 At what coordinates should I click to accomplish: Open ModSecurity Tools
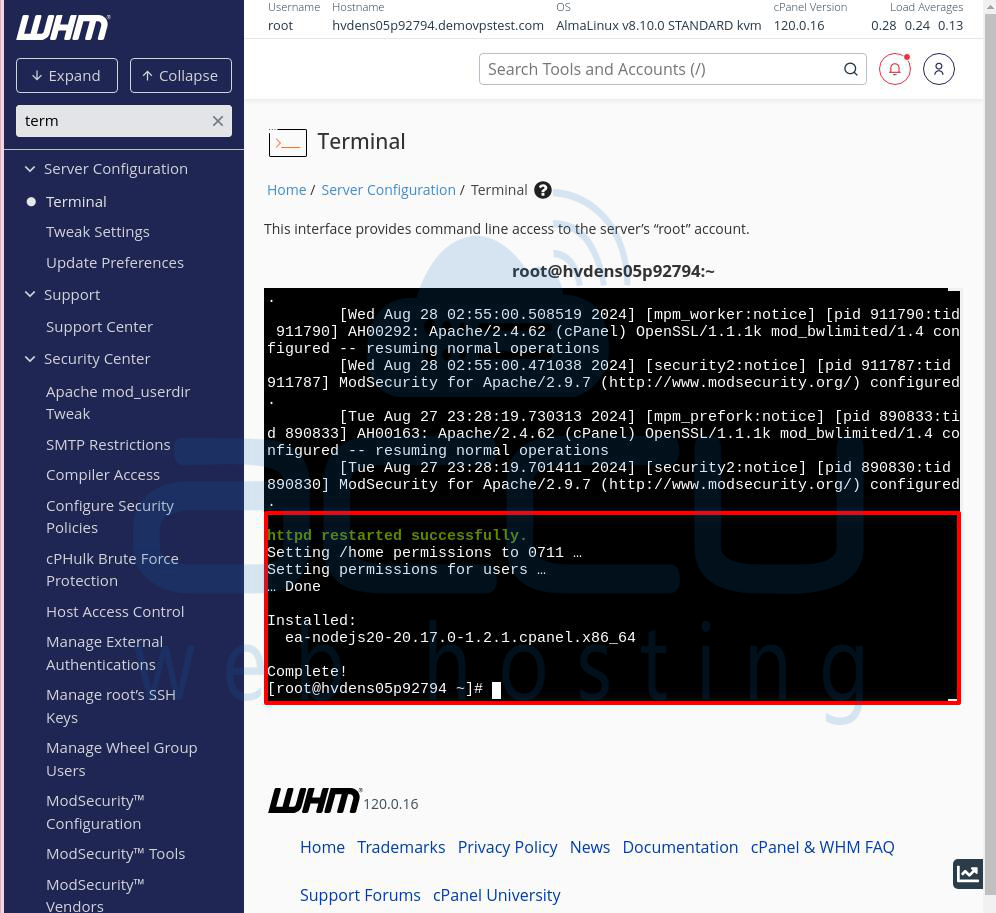pyautogui.click(x=116, y=854)
